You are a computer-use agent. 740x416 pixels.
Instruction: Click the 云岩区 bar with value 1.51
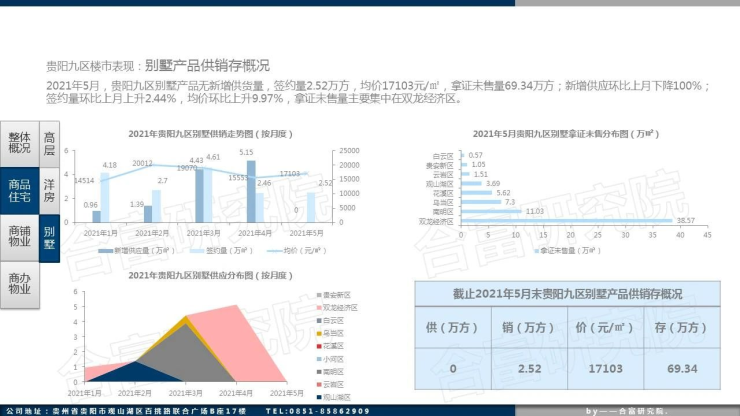(465, 174)
